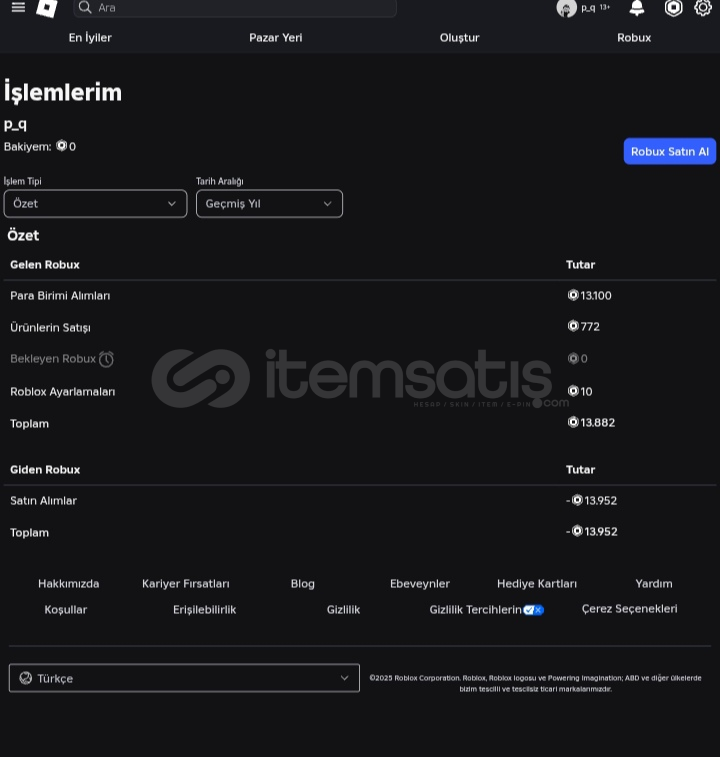Viewport: 720px width, 757px height.
Task: Open the Oluştur tab
Action: (459, 38)
